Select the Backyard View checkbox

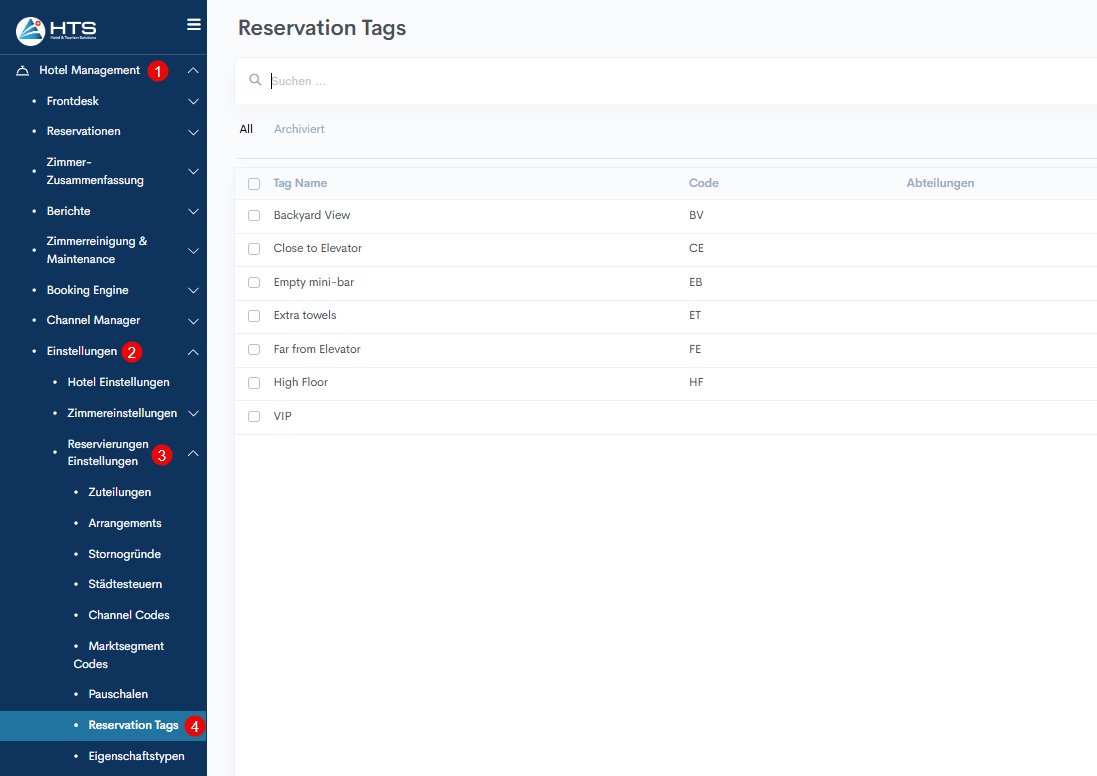click(254, 216)
